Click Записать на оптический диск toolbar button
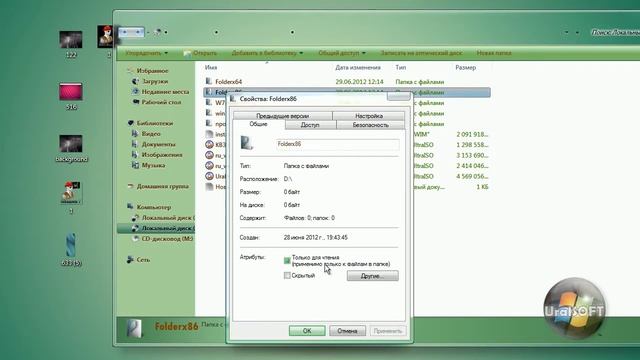The image size is (640, 360). [421, 53]
